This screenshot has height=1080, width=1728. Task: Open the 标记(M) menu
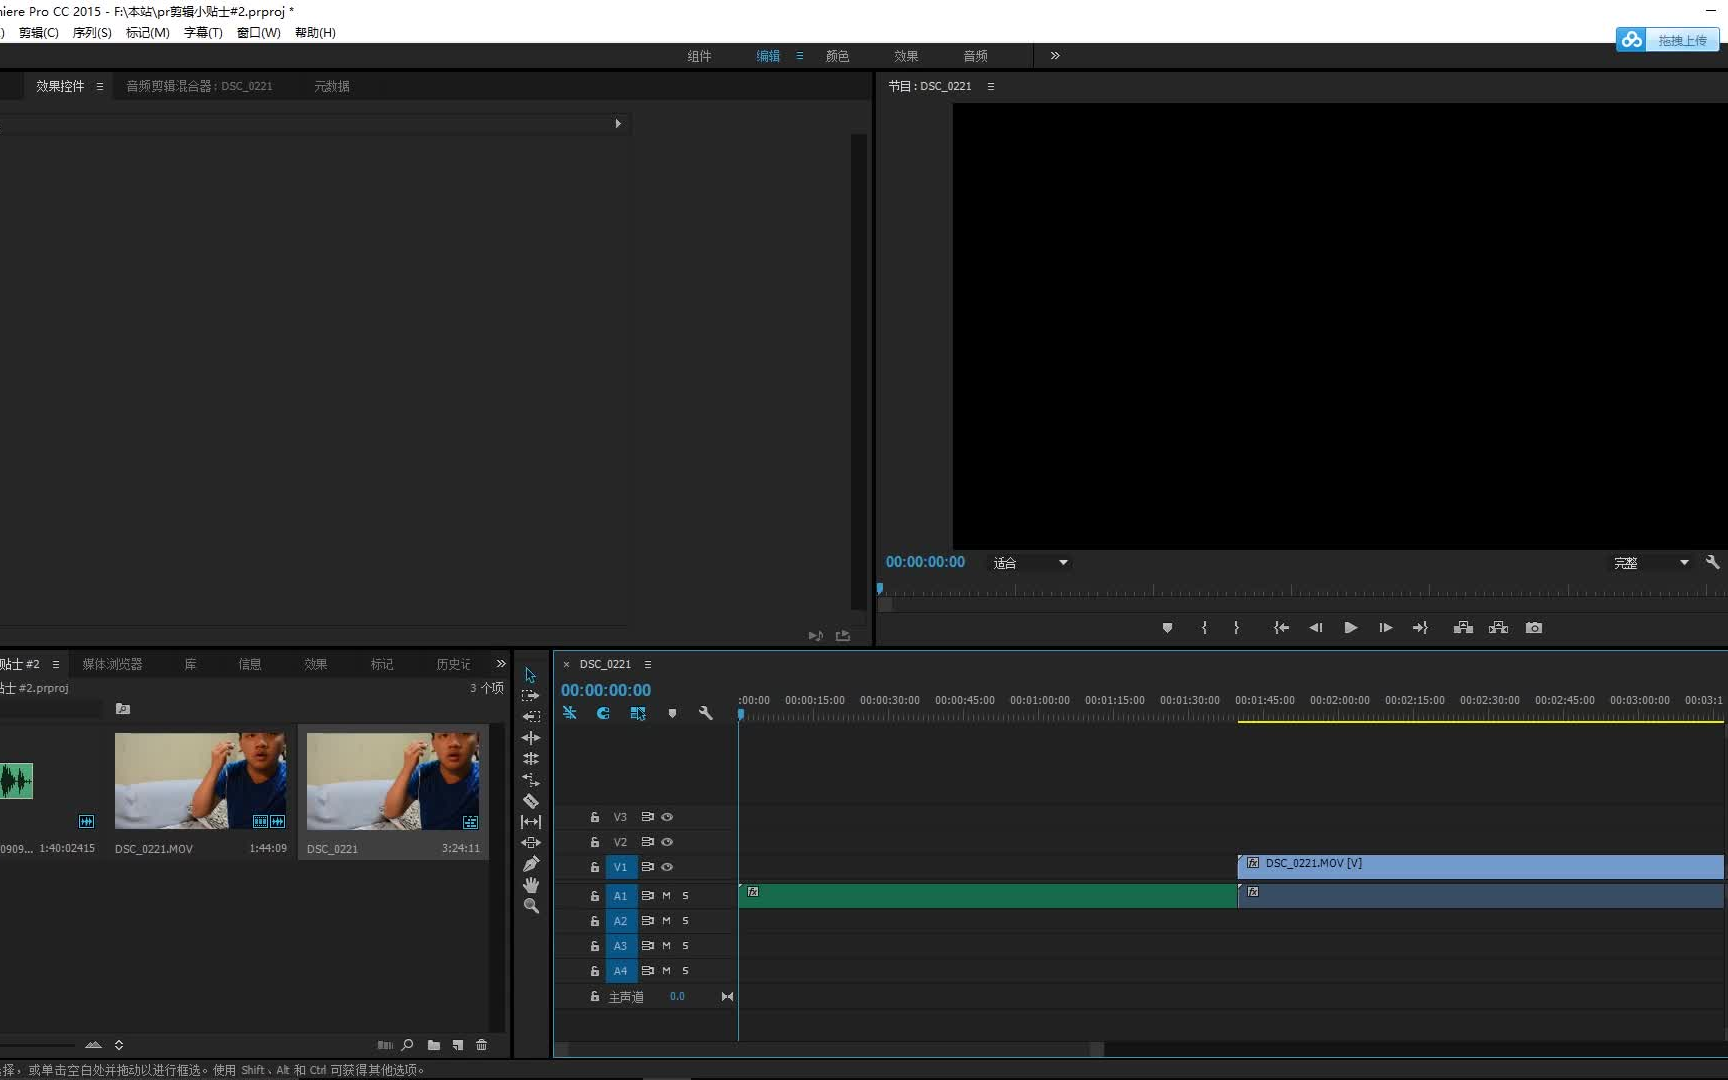[147, 33]
